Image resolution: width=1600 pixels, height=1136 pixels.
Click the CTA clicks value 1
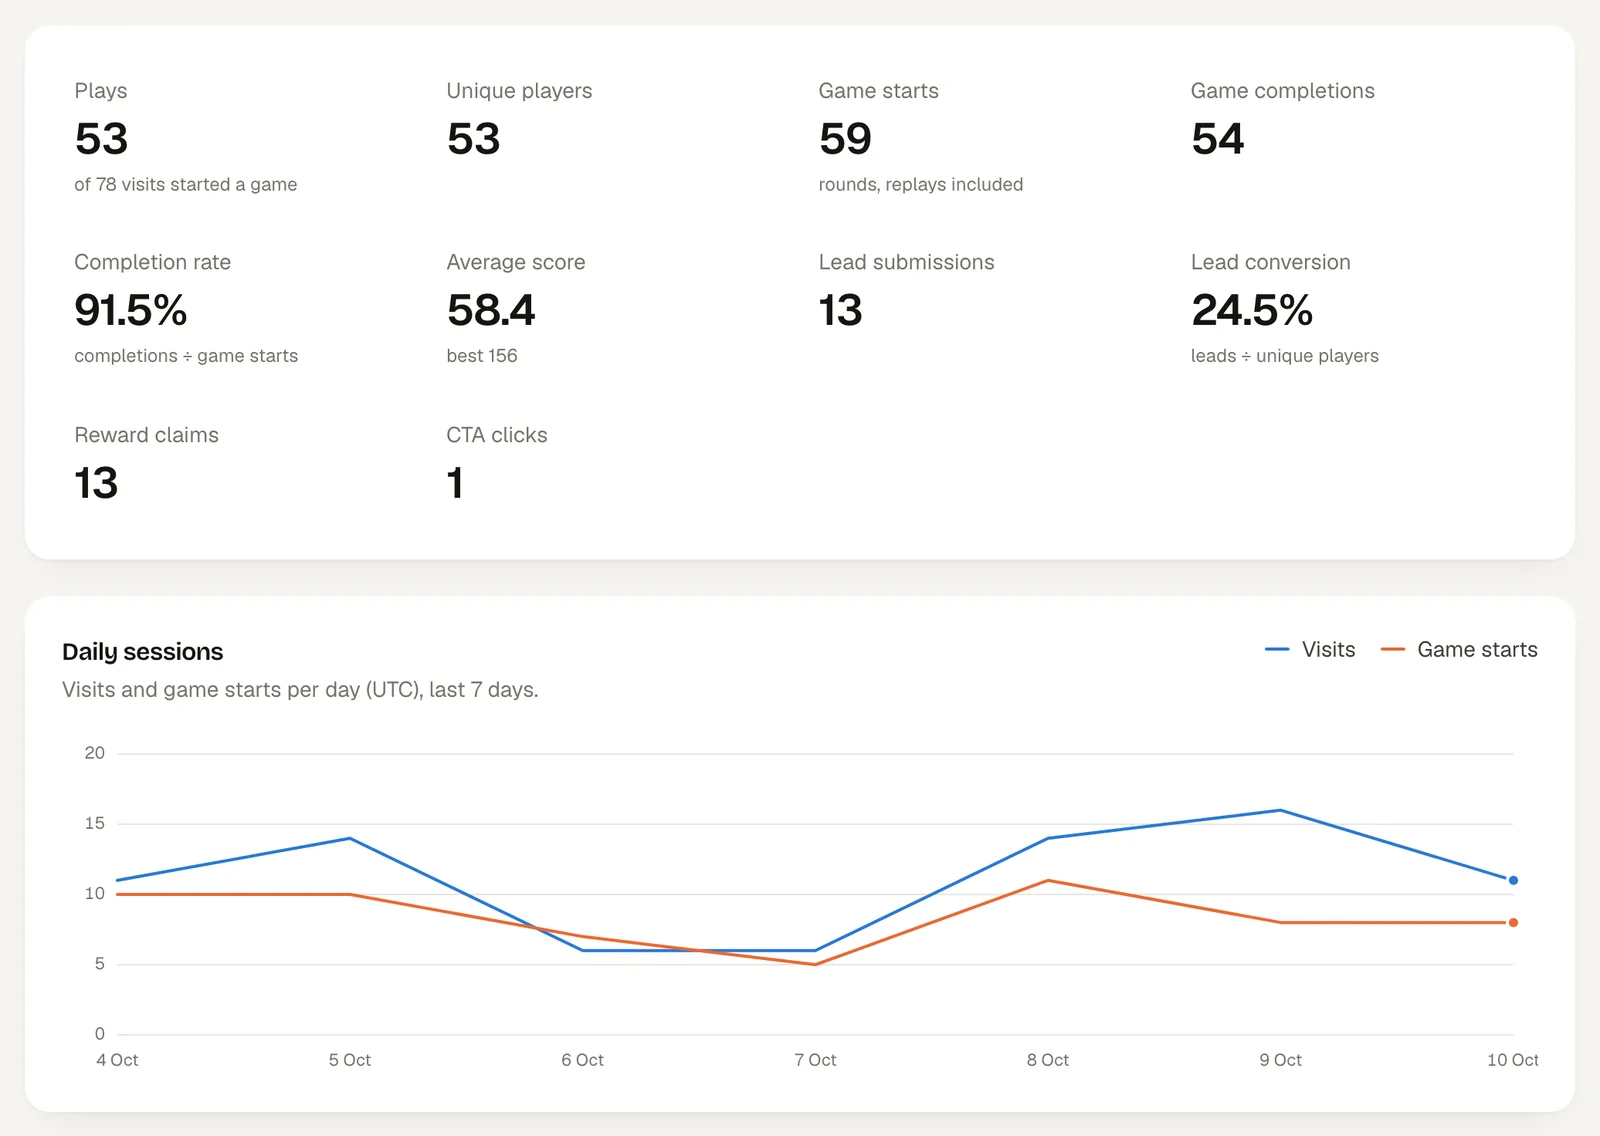tap(455, 483)
